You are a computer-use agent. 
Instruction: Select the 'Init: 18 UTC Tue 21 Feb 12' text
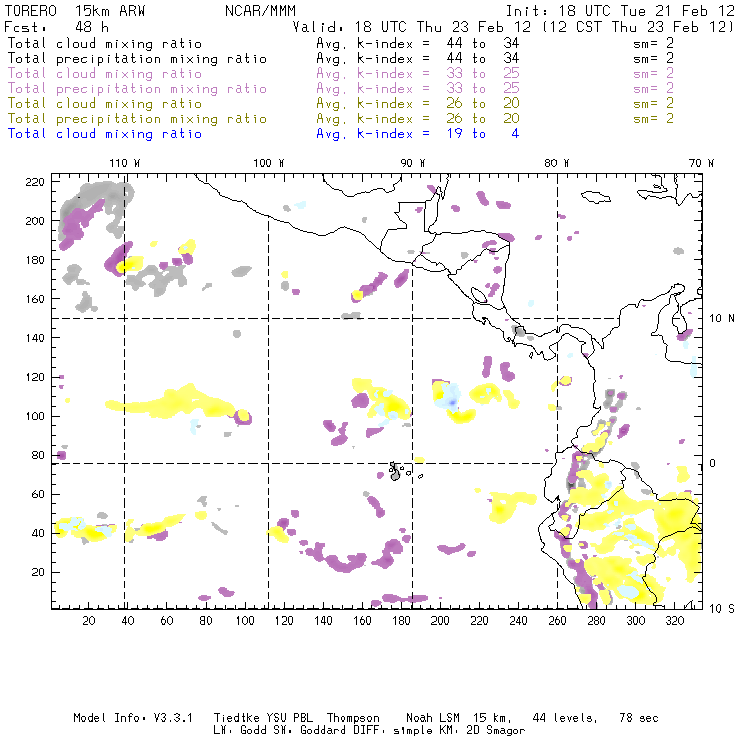(620, 11)
